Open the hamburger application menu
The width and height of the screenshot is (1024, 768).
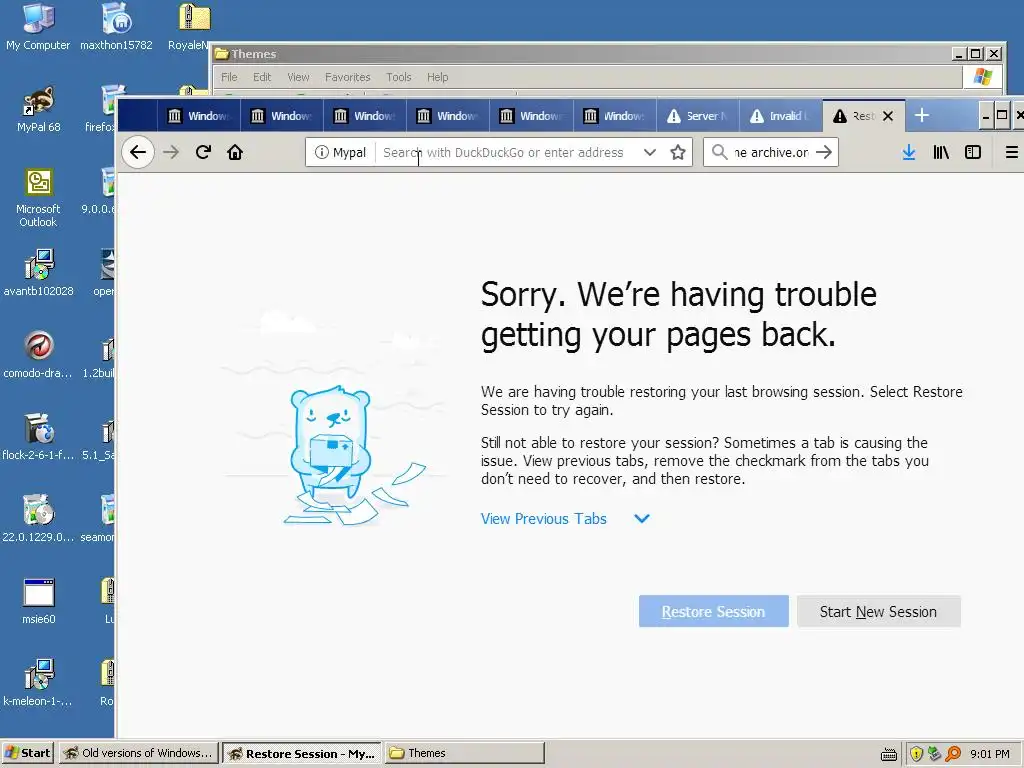[1012, 152]
